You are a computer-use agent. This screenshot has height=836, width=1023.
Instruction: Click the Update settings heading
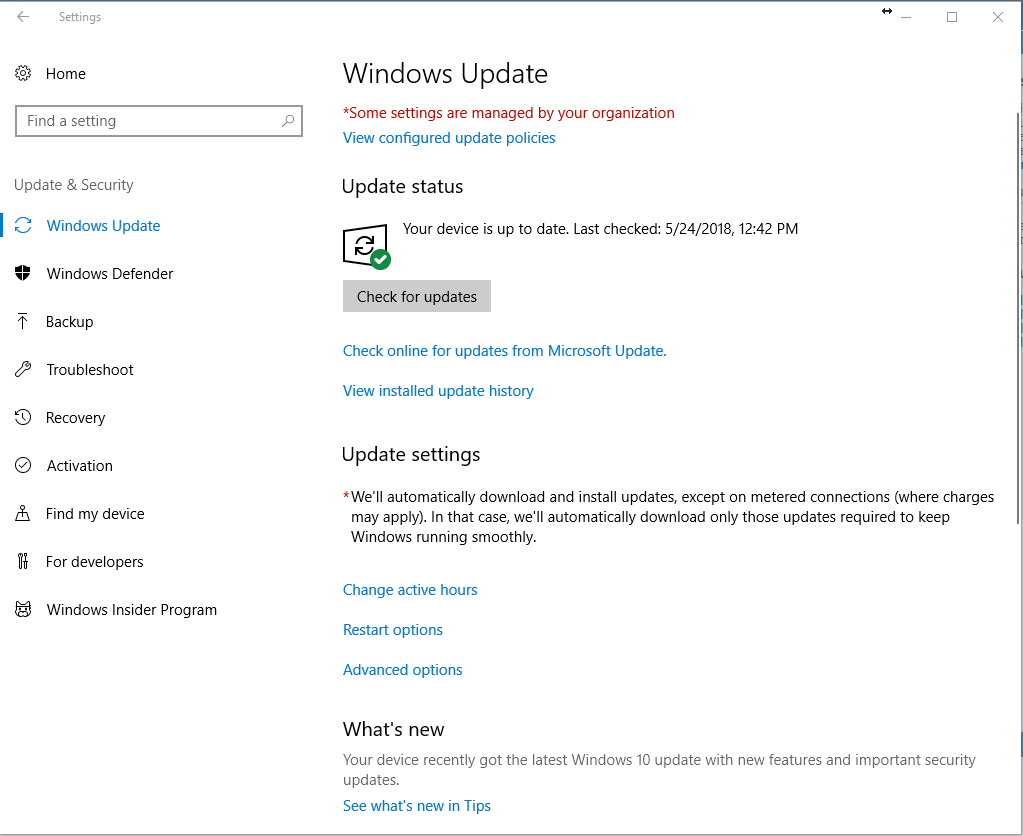[x=411, y=454]
